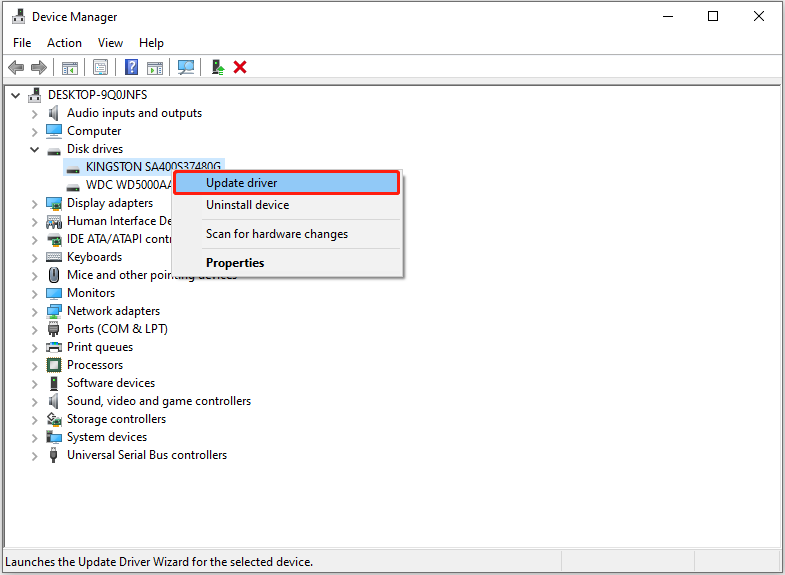
Task: Click the Scan for hardware changes toolbar icon
Action: coord(186,68)
